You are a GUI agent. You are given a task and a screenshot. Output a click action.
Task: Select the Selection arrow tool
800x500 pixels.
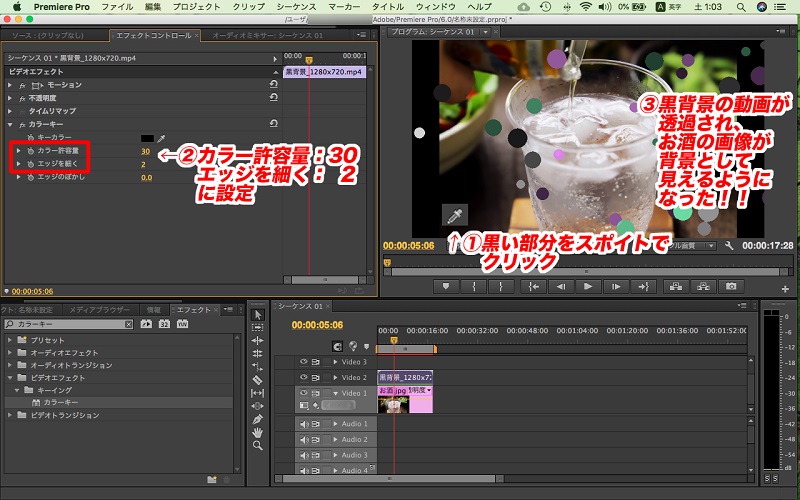pos(258,315)
